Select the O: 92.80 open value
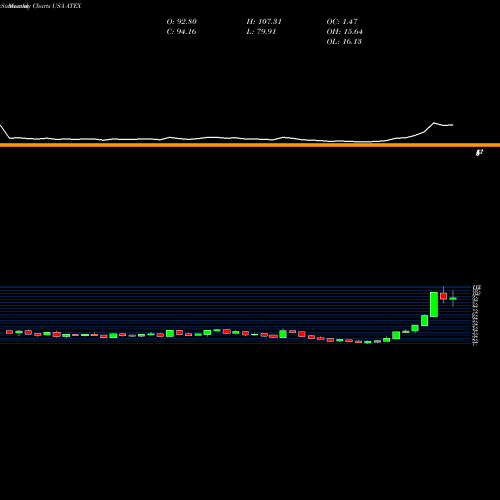The width and height of the screenshot is (500, 500). click(x=182, y=22)
